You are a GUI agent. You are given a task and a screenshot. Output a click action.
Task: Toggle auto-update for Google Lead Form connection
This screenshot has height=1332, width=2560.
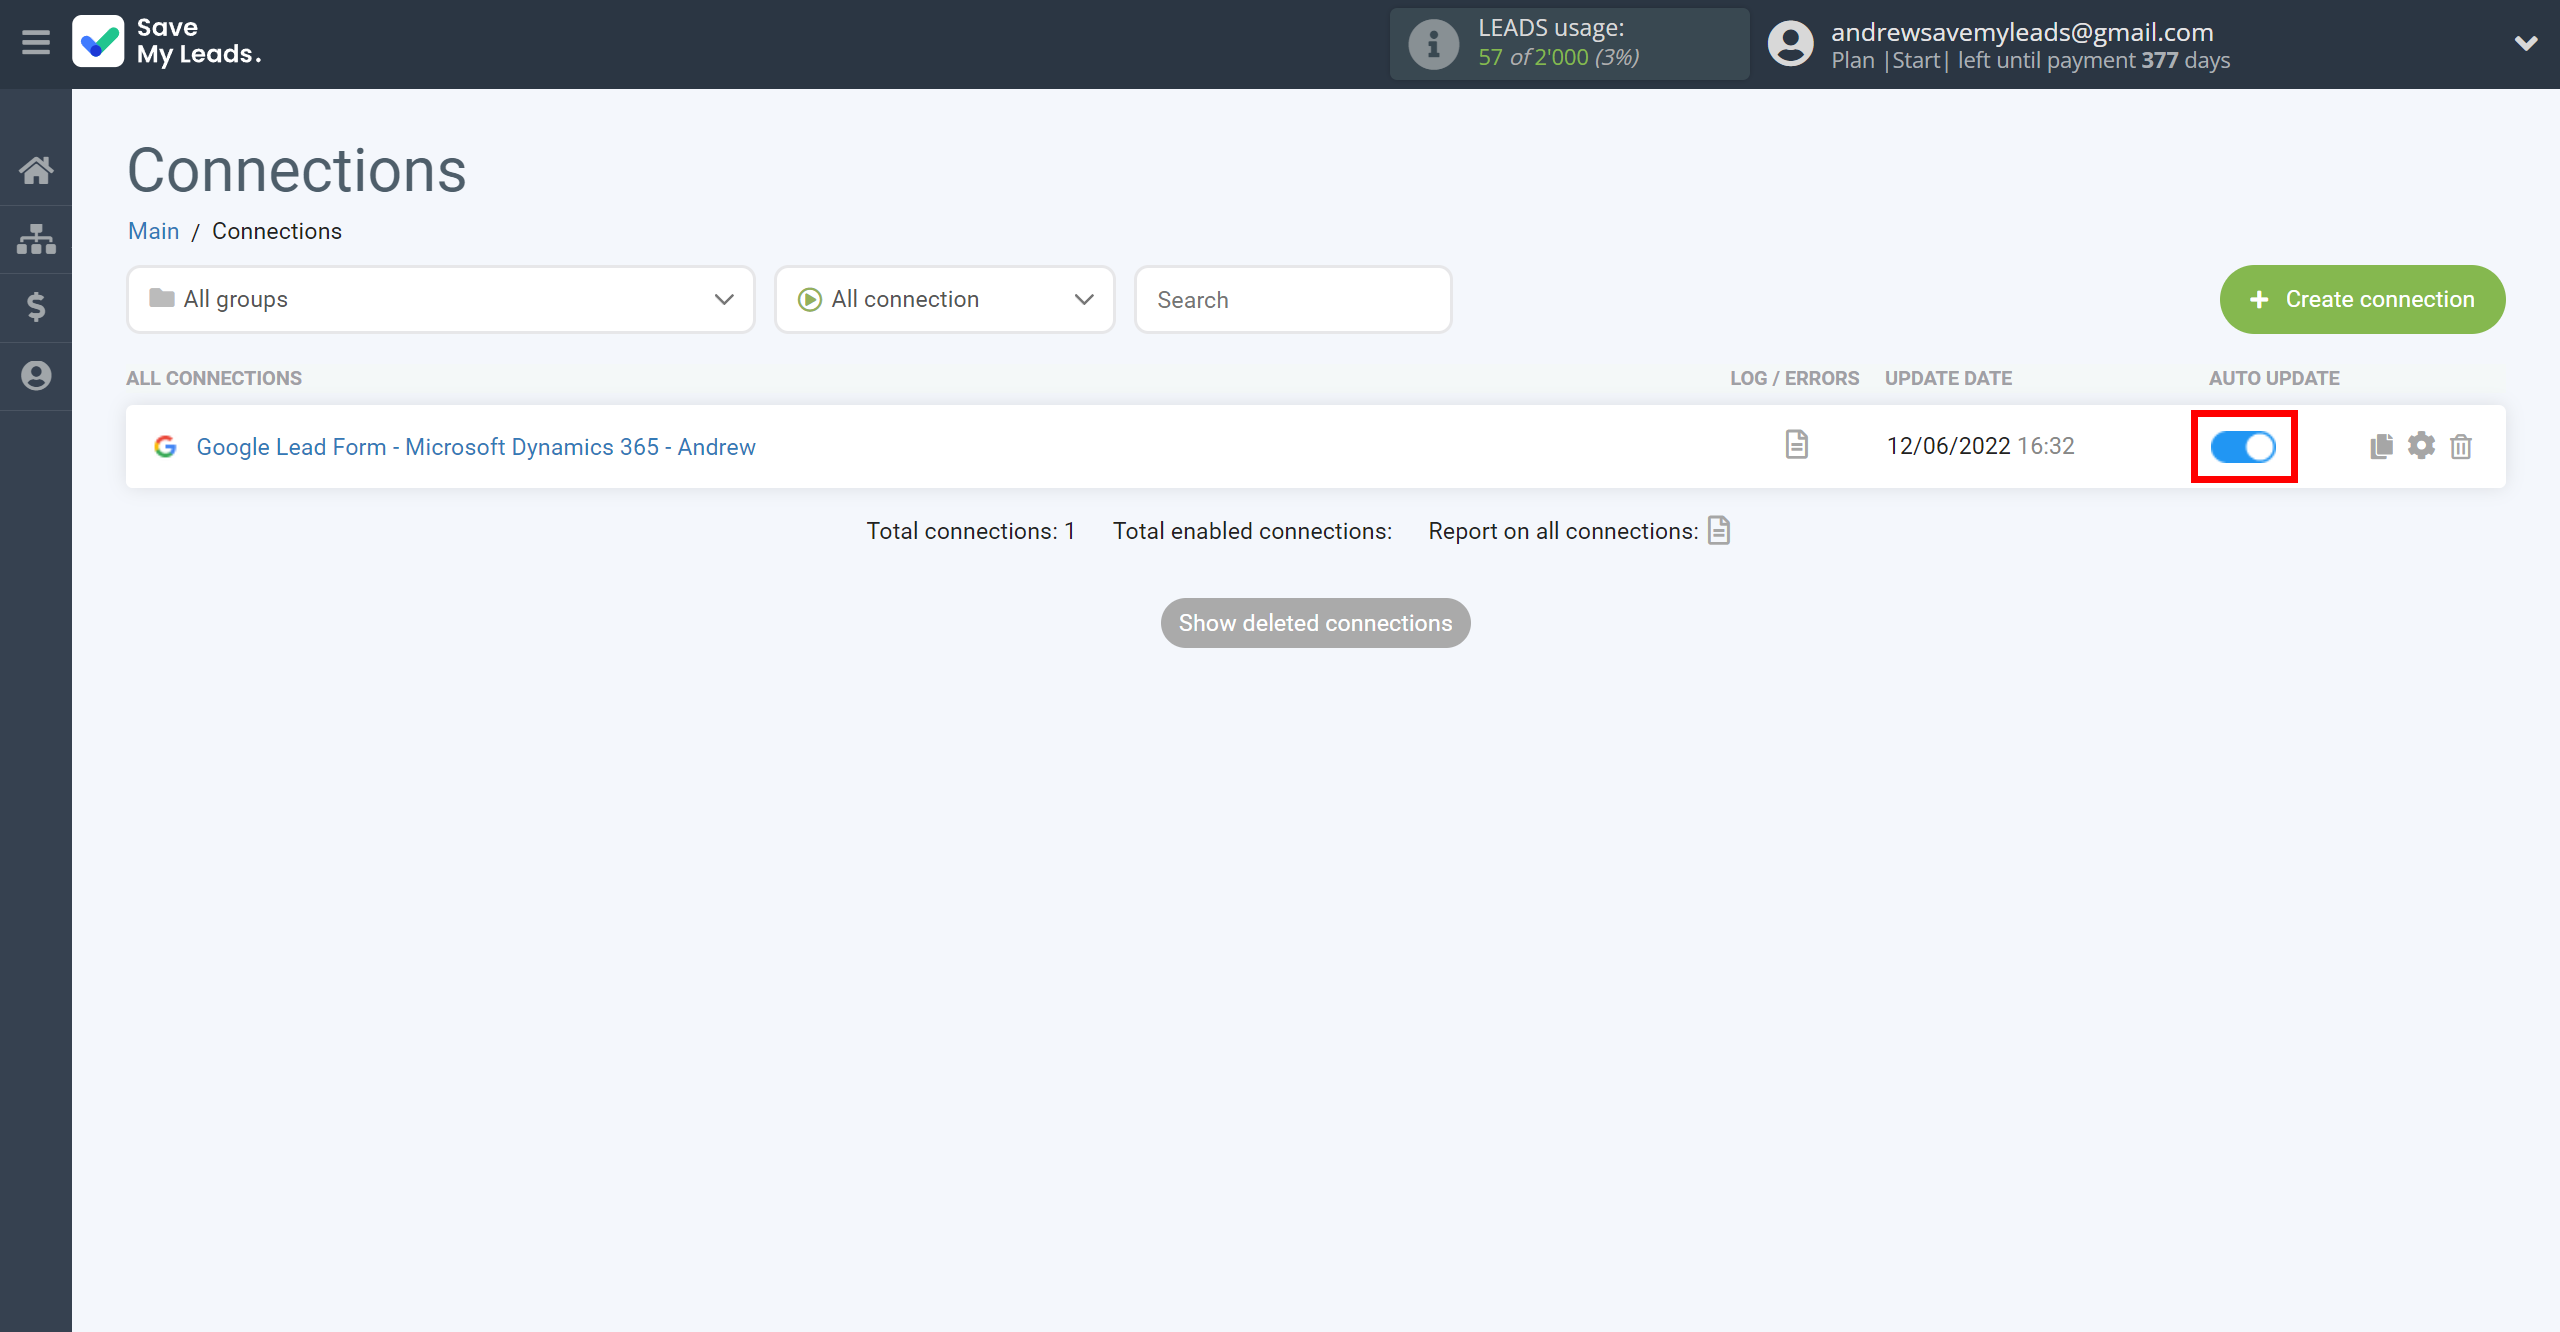(x=2243, y=445)
